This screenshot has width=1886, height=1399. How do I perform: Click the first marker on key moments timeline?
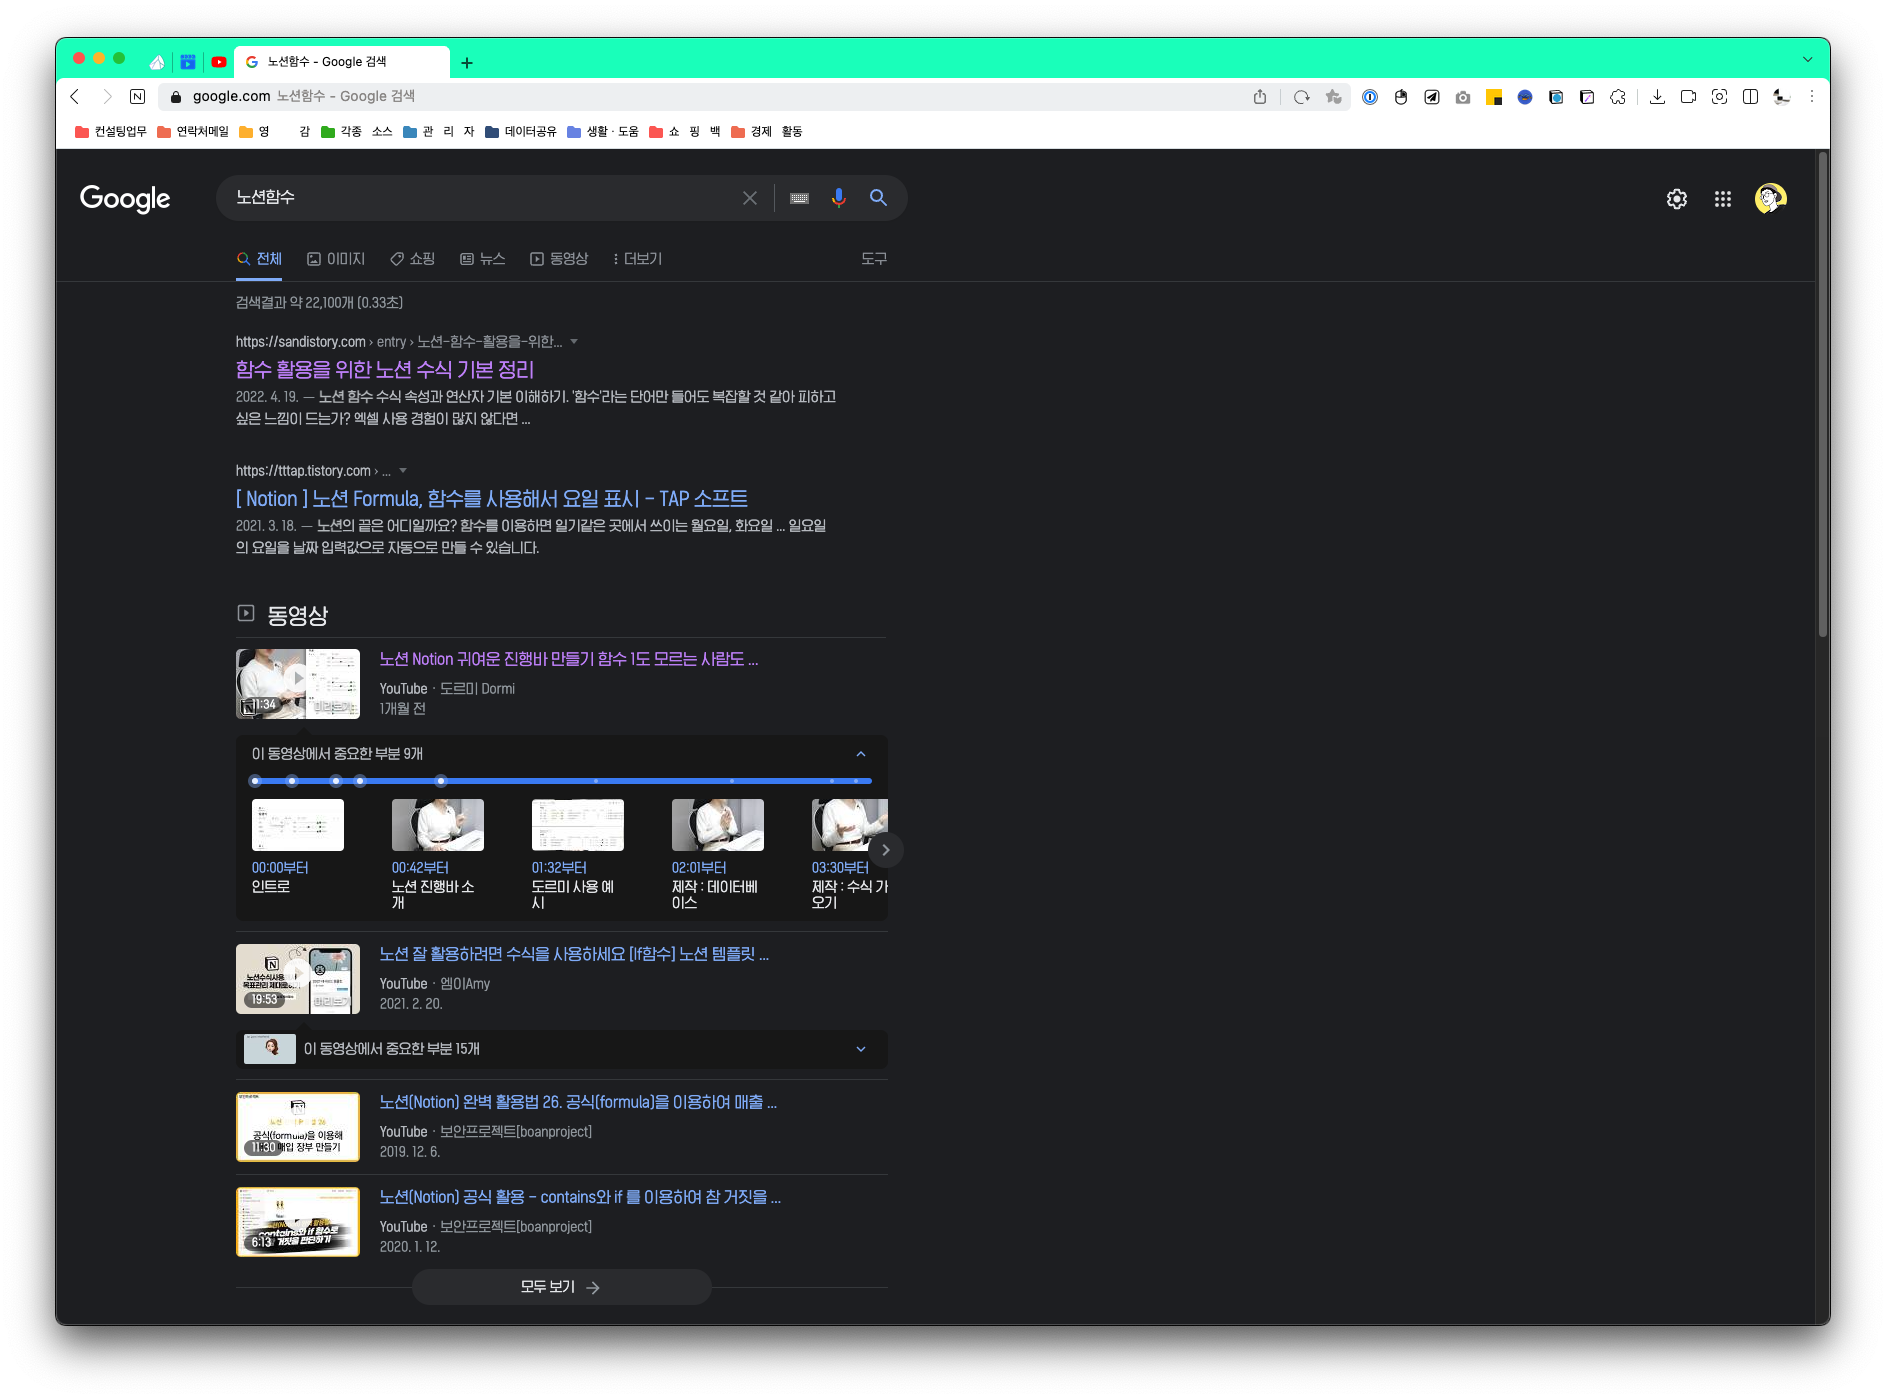click(256, 781)
